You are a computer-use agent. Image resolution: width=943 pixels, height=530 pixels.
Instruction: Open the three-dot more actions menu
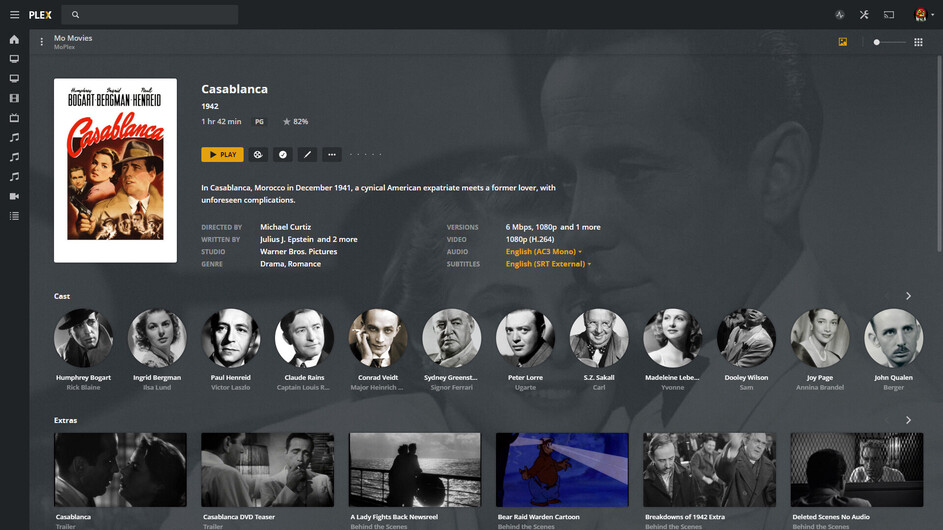tap(332, 155)
